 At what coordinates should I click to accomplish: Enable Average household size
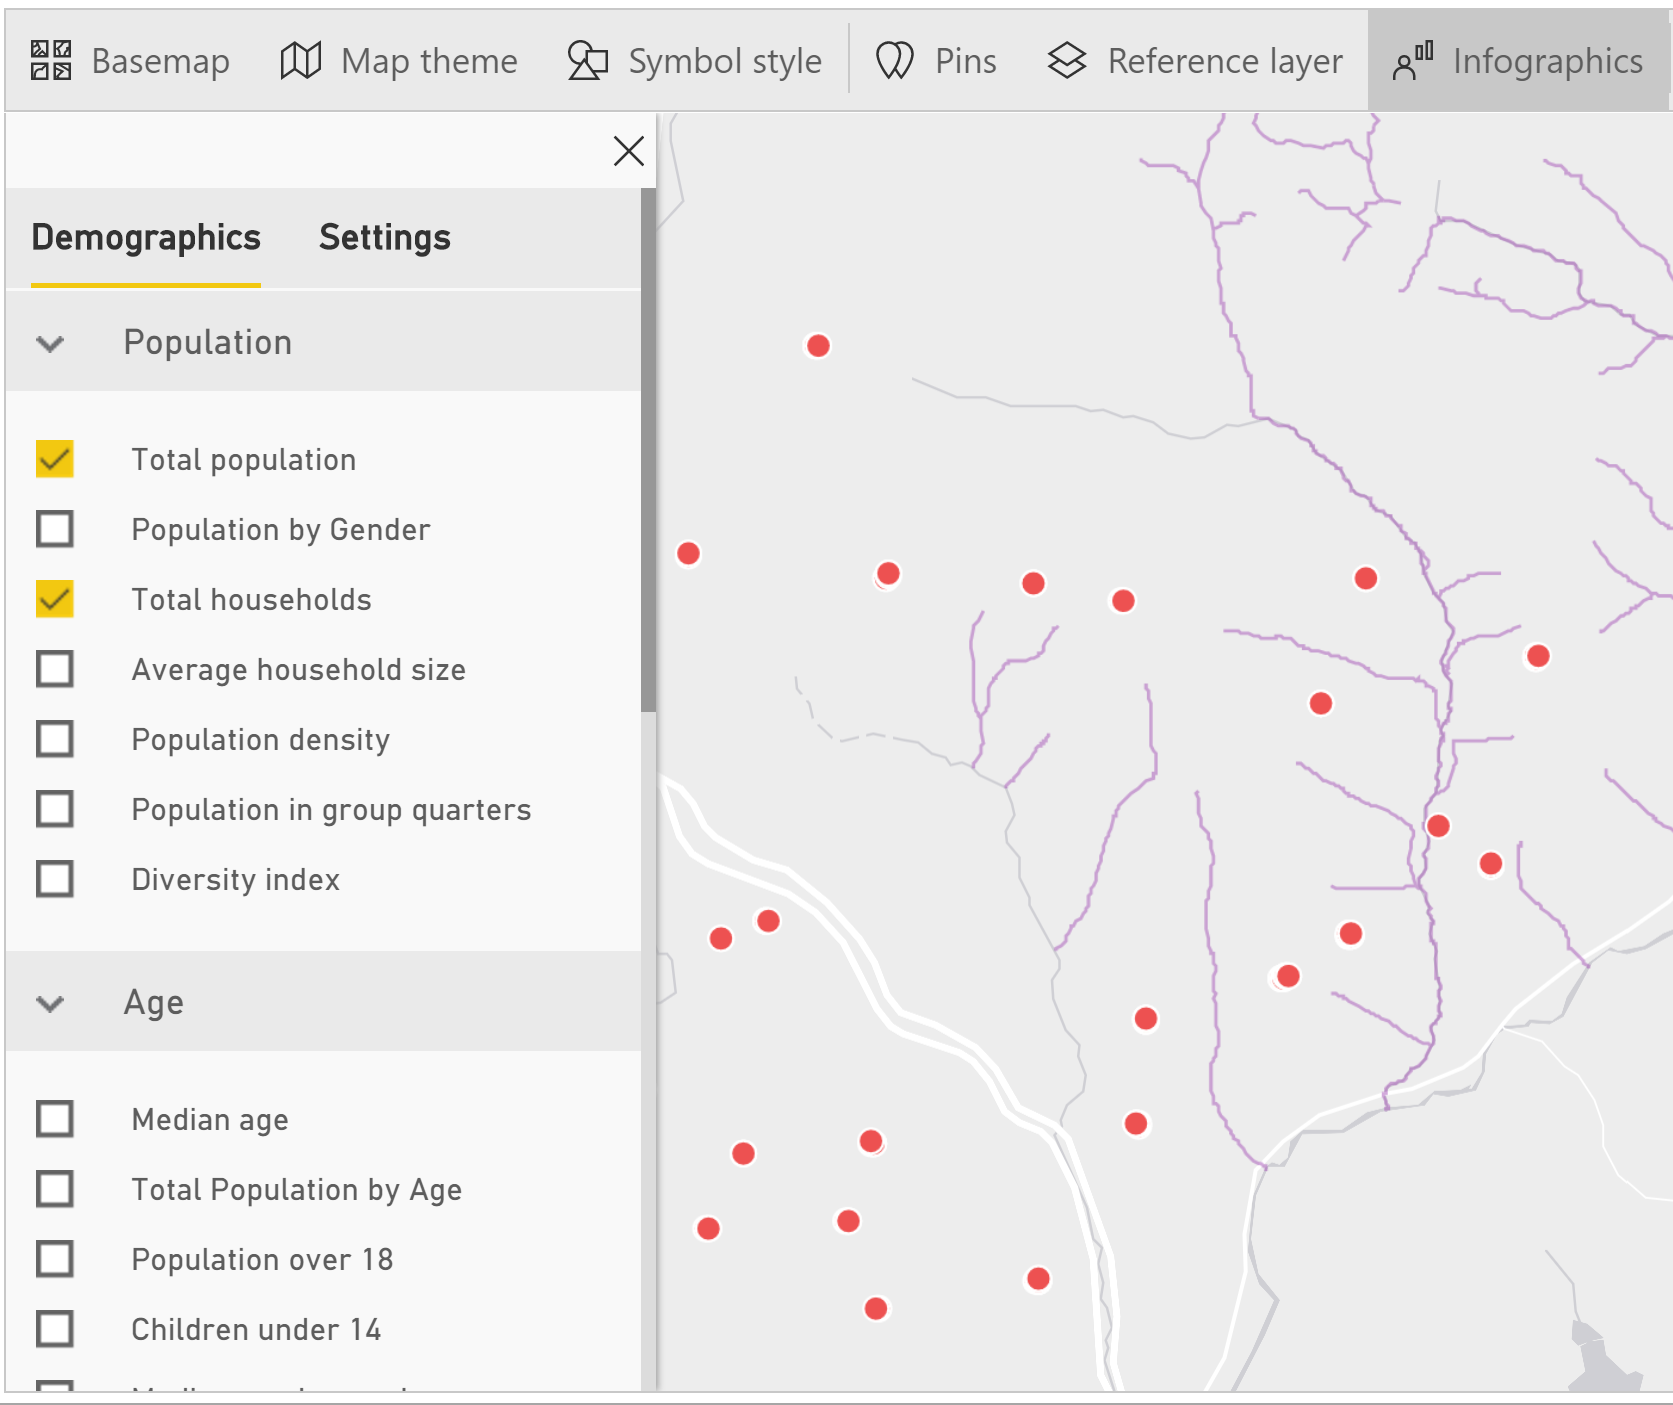[x=55, y=669]
